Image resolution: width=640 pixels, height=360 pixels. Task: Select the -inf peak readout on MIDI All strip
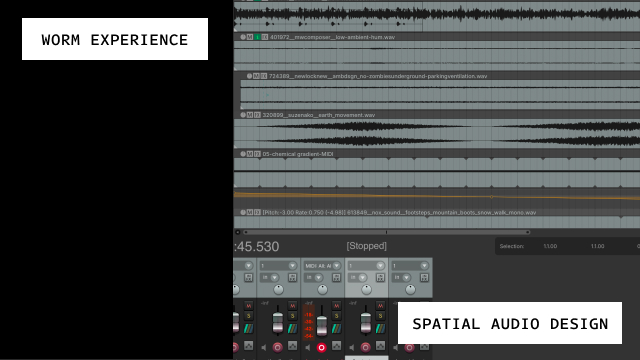tap(309, 303)
